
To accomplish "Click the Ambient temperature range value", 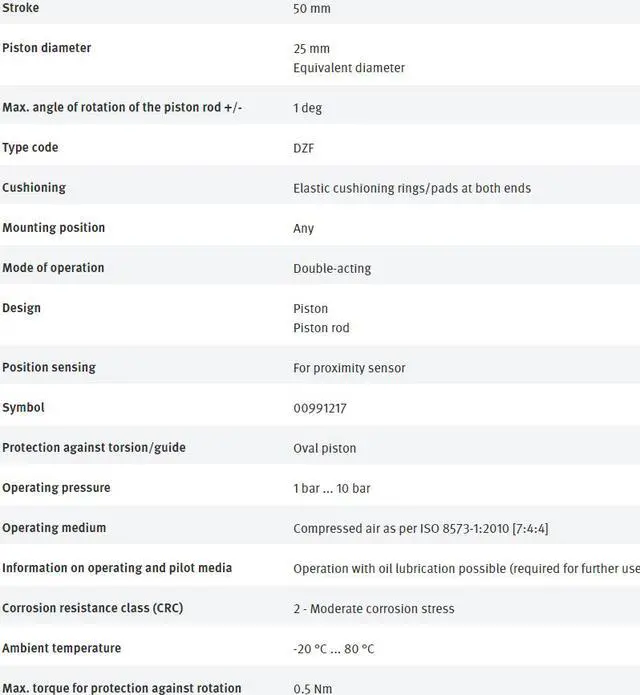I will (334, 649).
